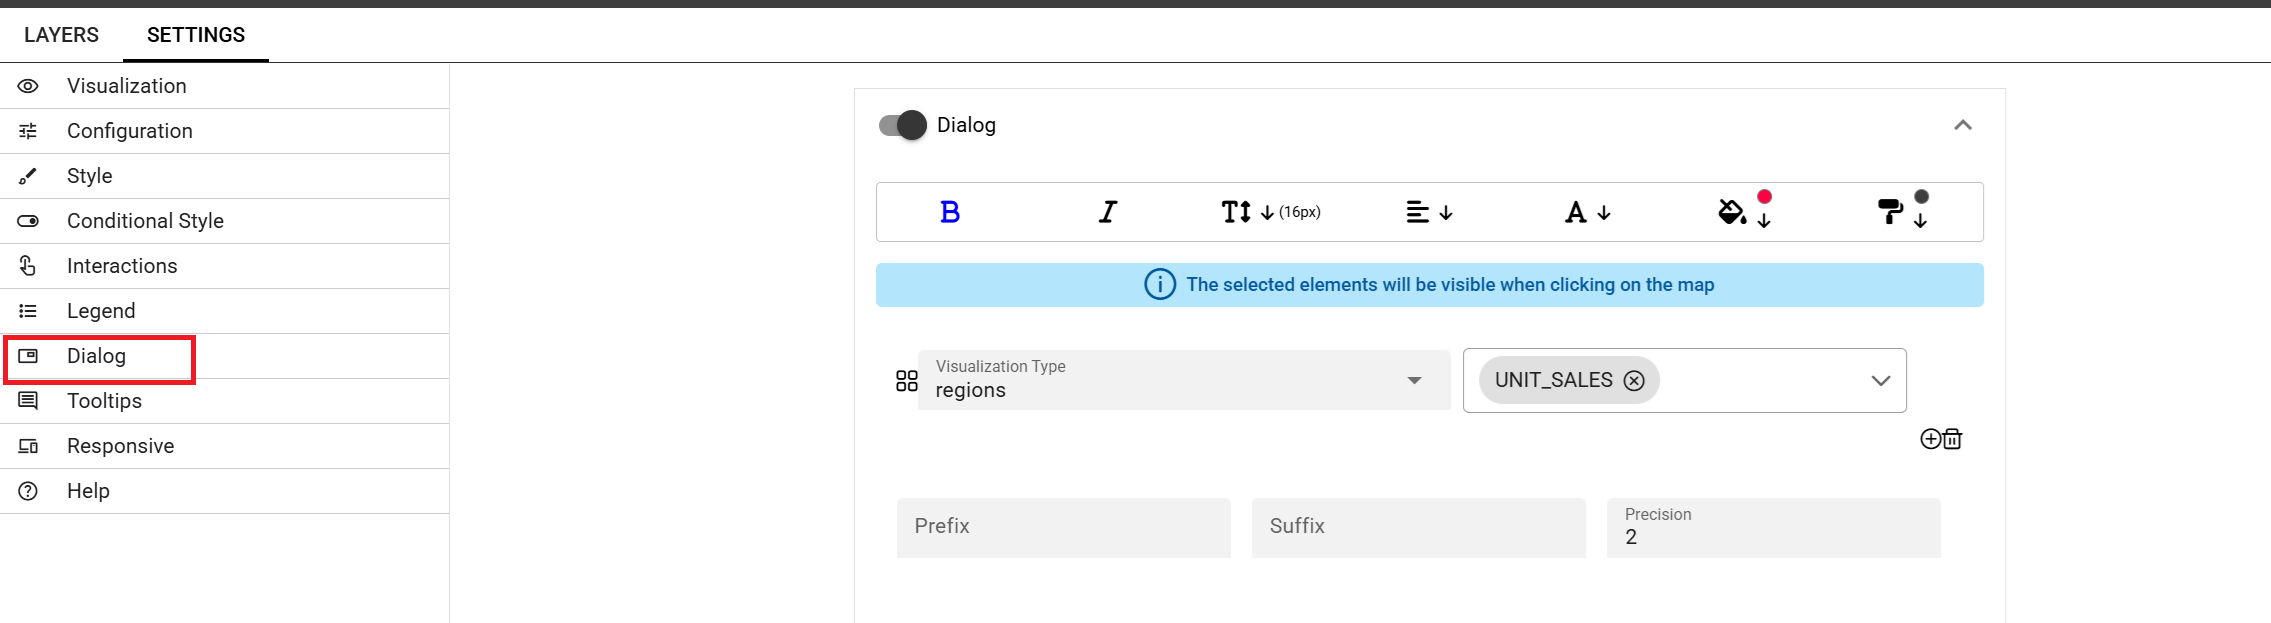Open the fill color bucket picker

tap(1745, 210)
